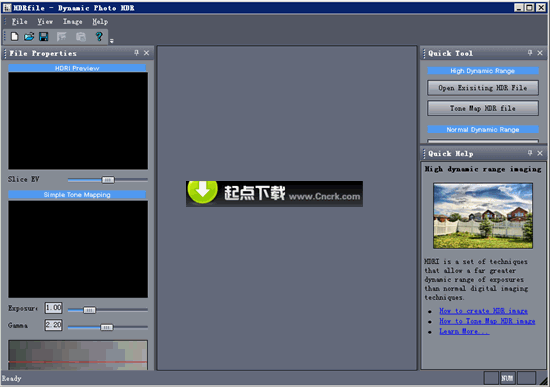550x387 pixels.
Task: Click the grayed flag toolbar icon
Action: pos(62,36)
